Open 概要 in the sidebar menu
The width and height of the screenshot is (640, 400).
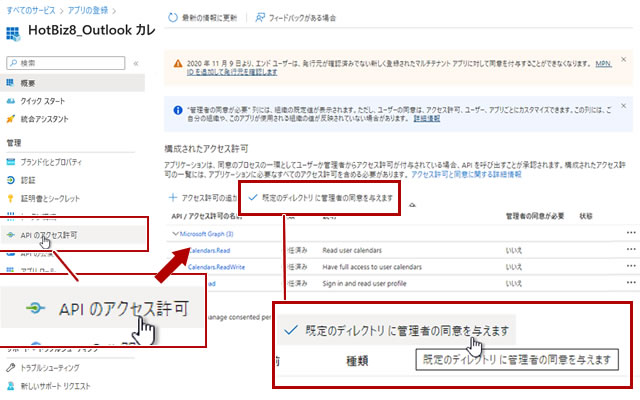point(73,83)
